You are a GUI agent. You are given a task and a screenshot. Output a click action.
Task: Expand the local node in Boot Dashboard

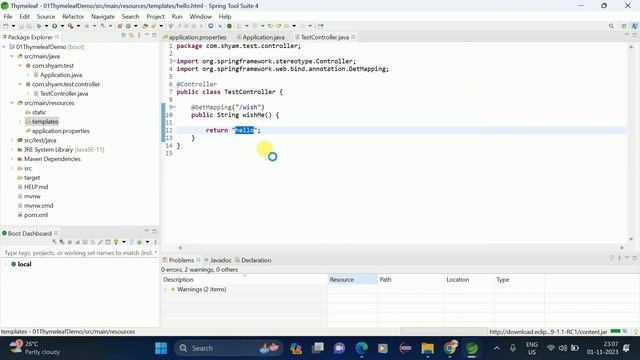pyautogui.click(x=5, y=264)
